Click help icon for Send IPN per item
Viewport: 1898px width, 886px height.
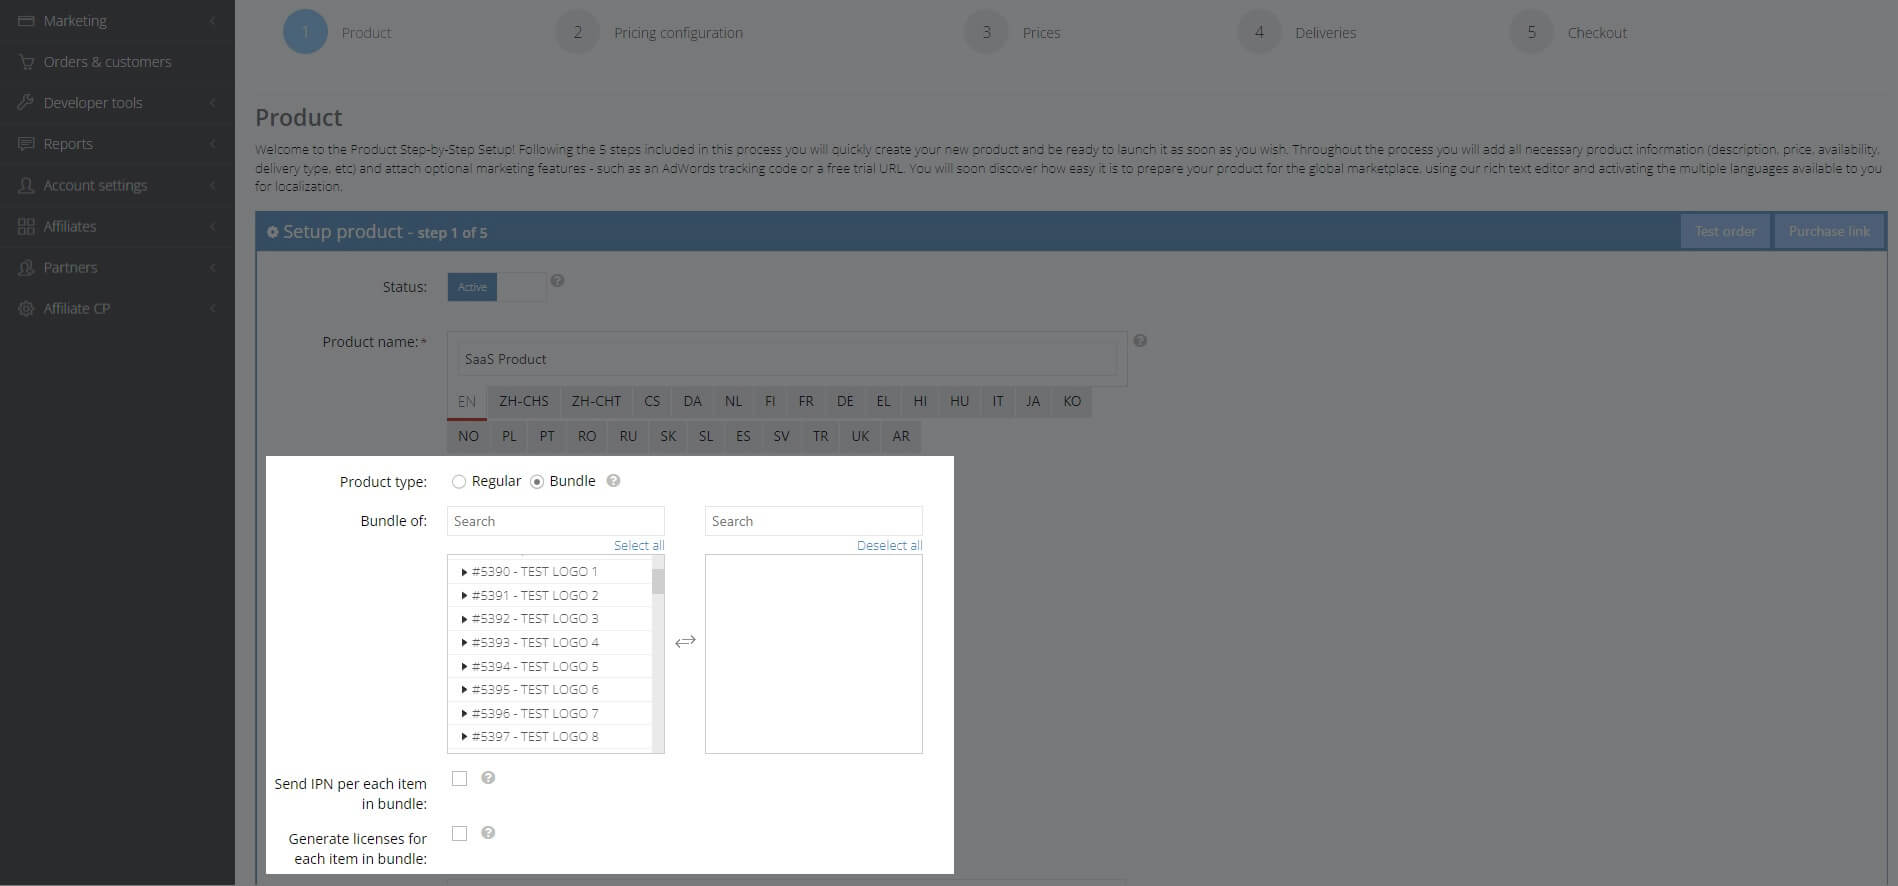click(488, 778)
